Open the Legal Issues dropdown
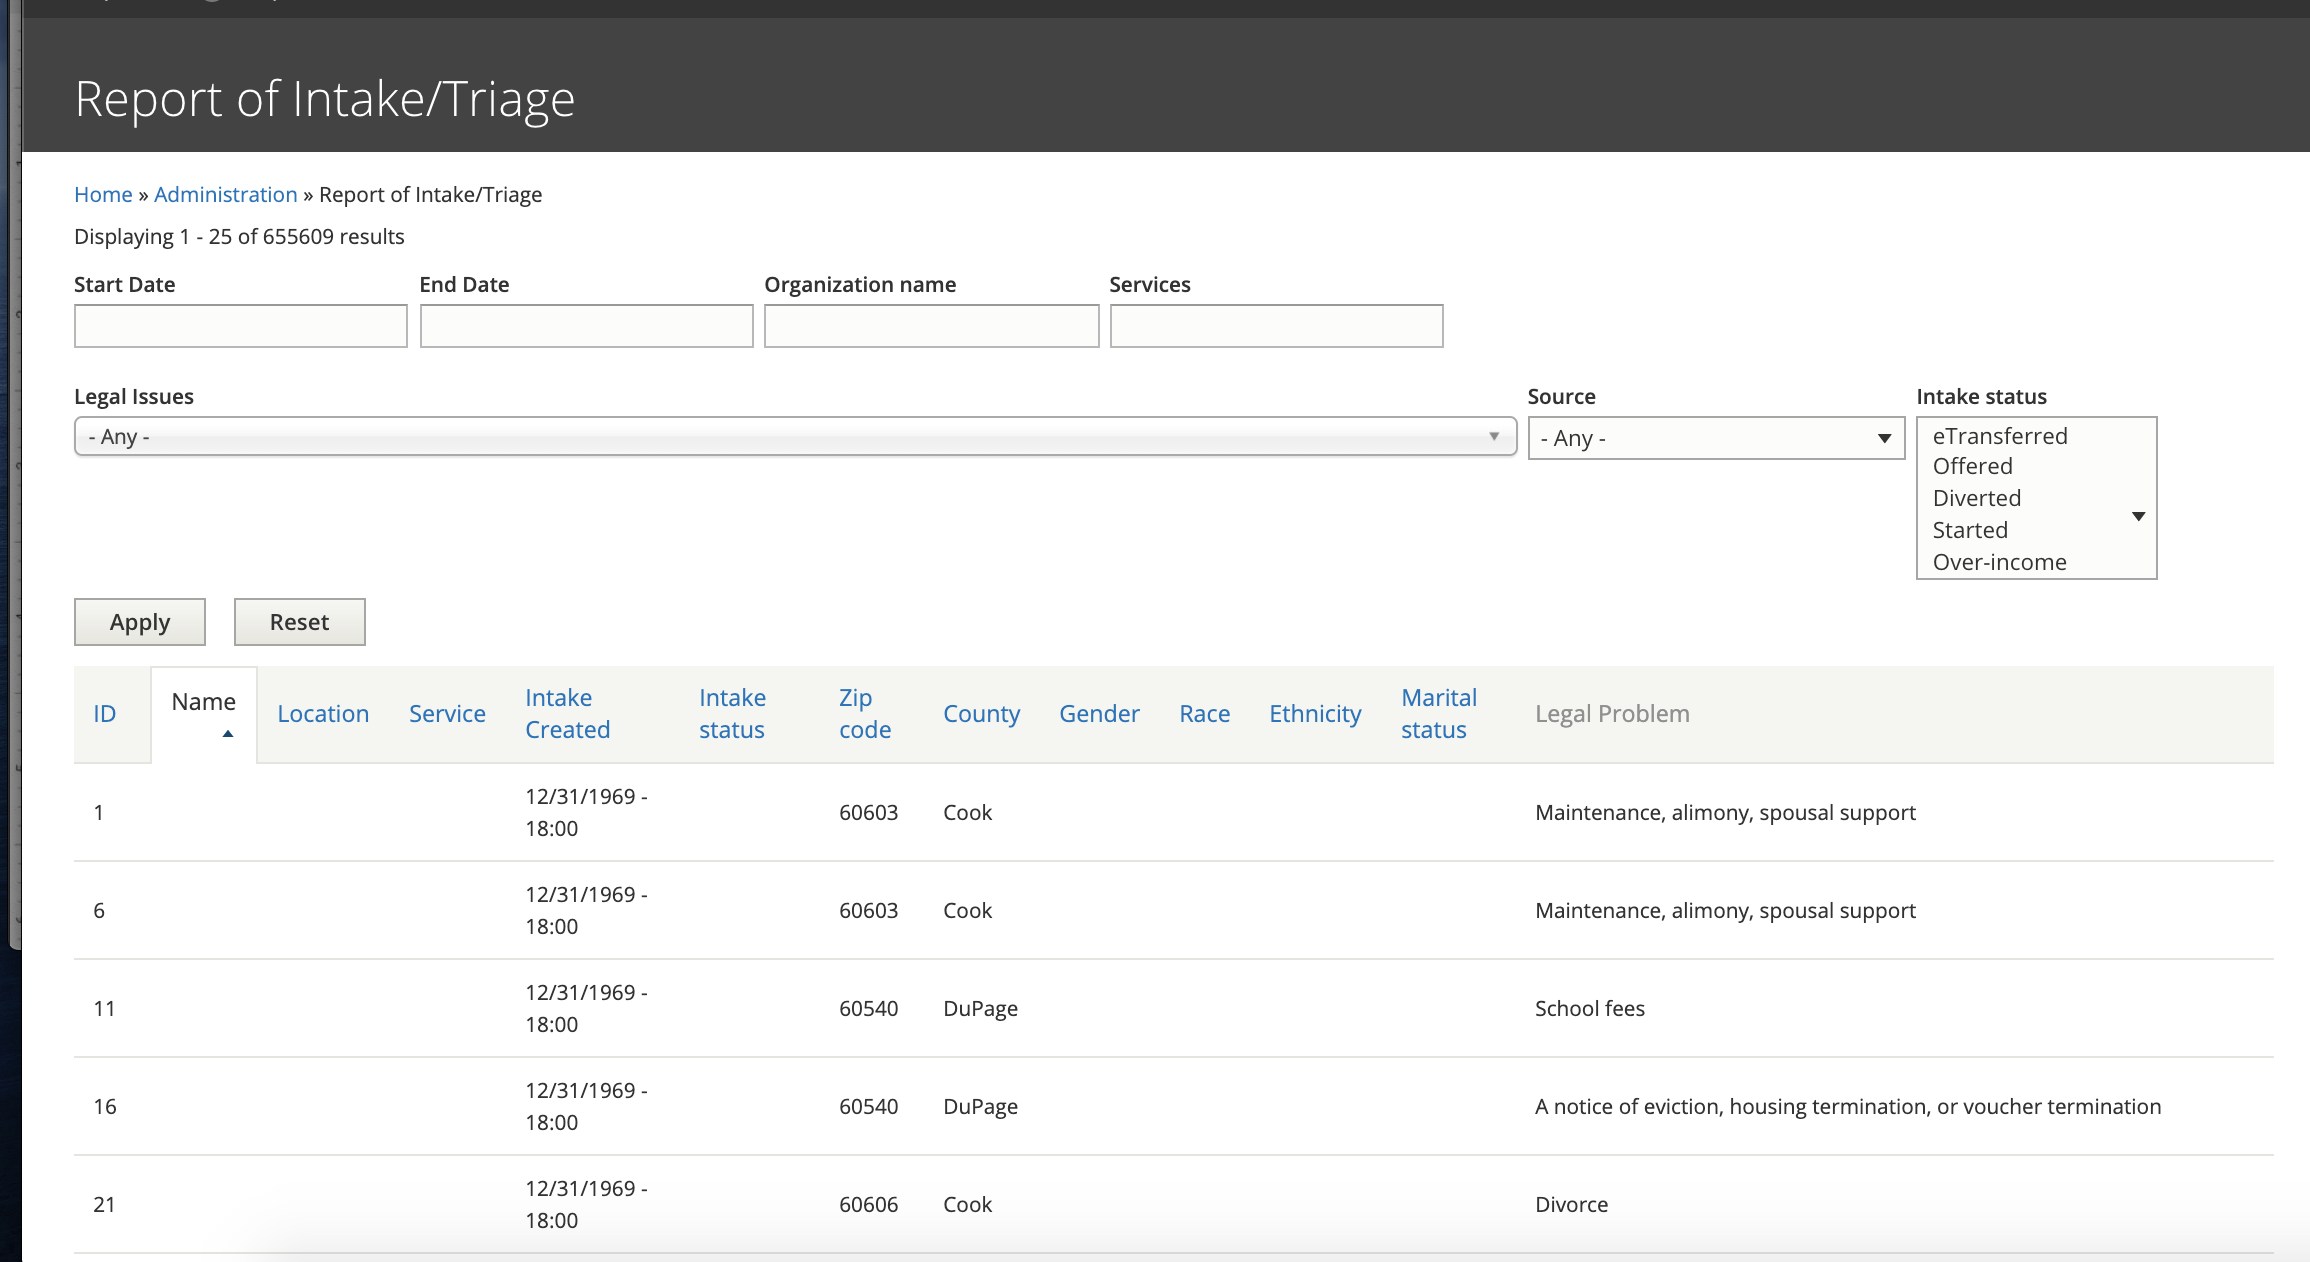This screenshot has height=1262, width=2310. (x=795, y=437)
